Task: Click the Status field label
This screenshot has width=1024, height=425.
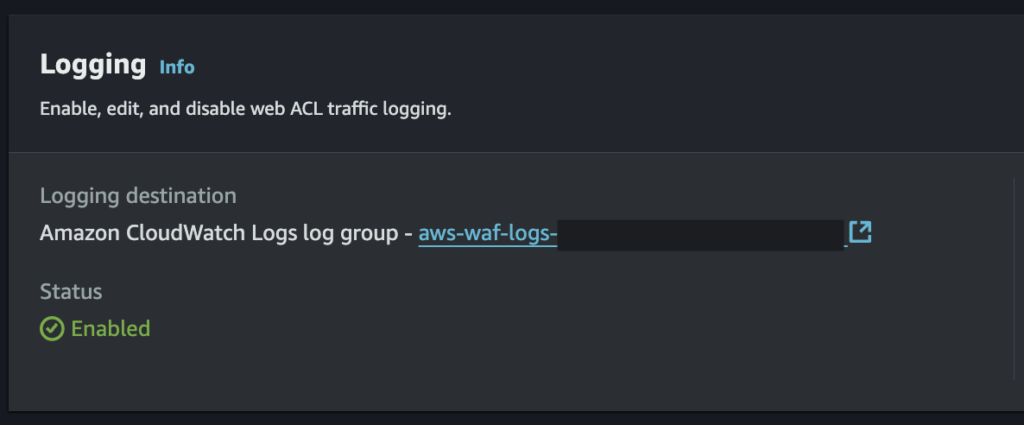Action: [x=71, y=292]
